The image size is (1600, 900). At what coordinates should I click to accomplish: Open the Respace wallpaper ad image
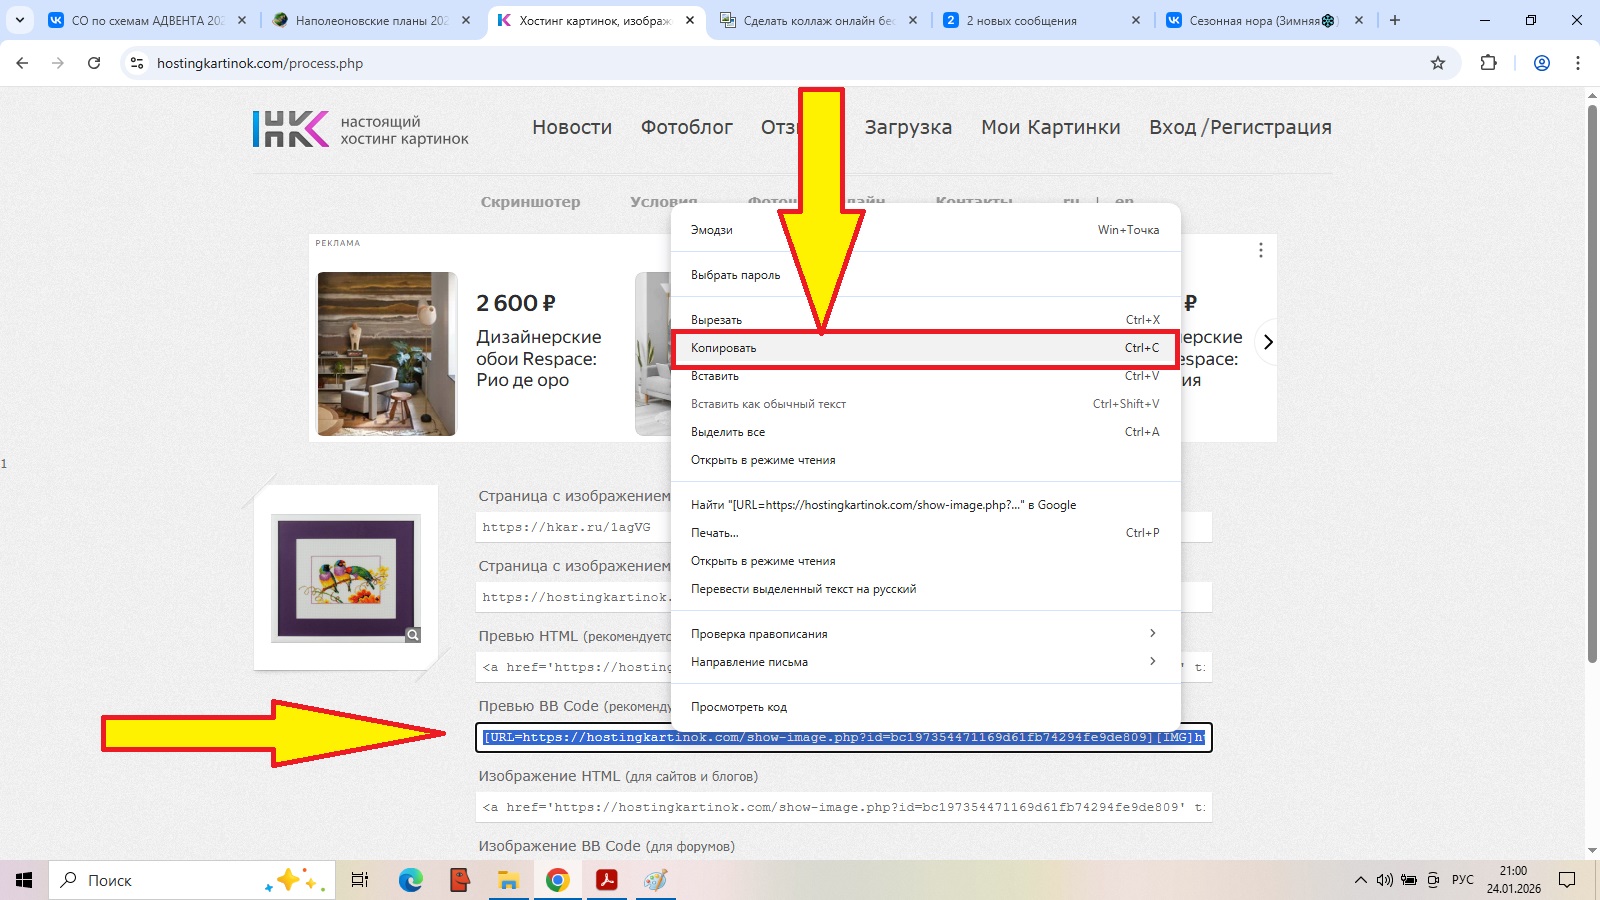coord(387,354)
